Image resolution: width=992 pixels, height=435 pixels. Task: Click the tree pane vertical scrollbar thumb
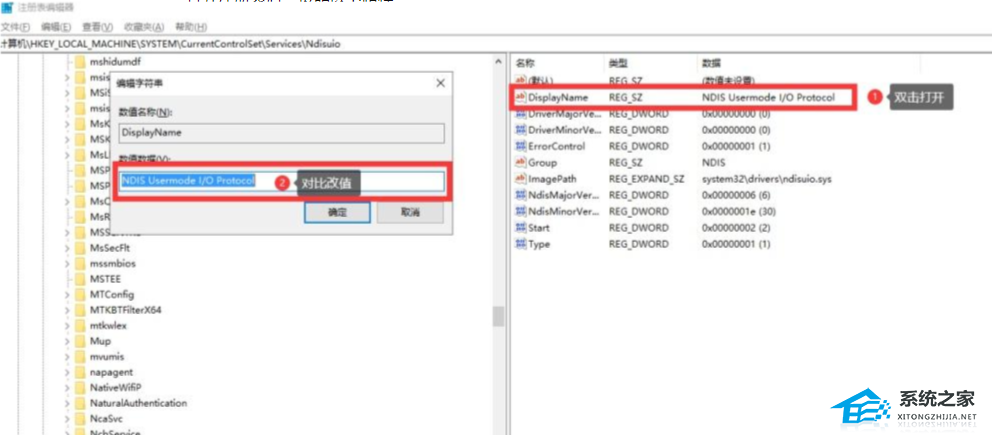(499, 316)
